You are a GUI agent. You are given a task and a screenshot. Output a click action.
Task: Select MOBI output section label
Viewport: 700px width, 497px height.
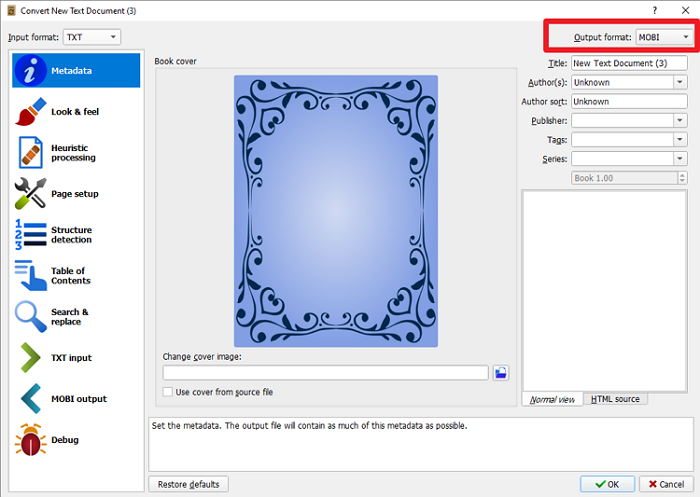(79, 399)
